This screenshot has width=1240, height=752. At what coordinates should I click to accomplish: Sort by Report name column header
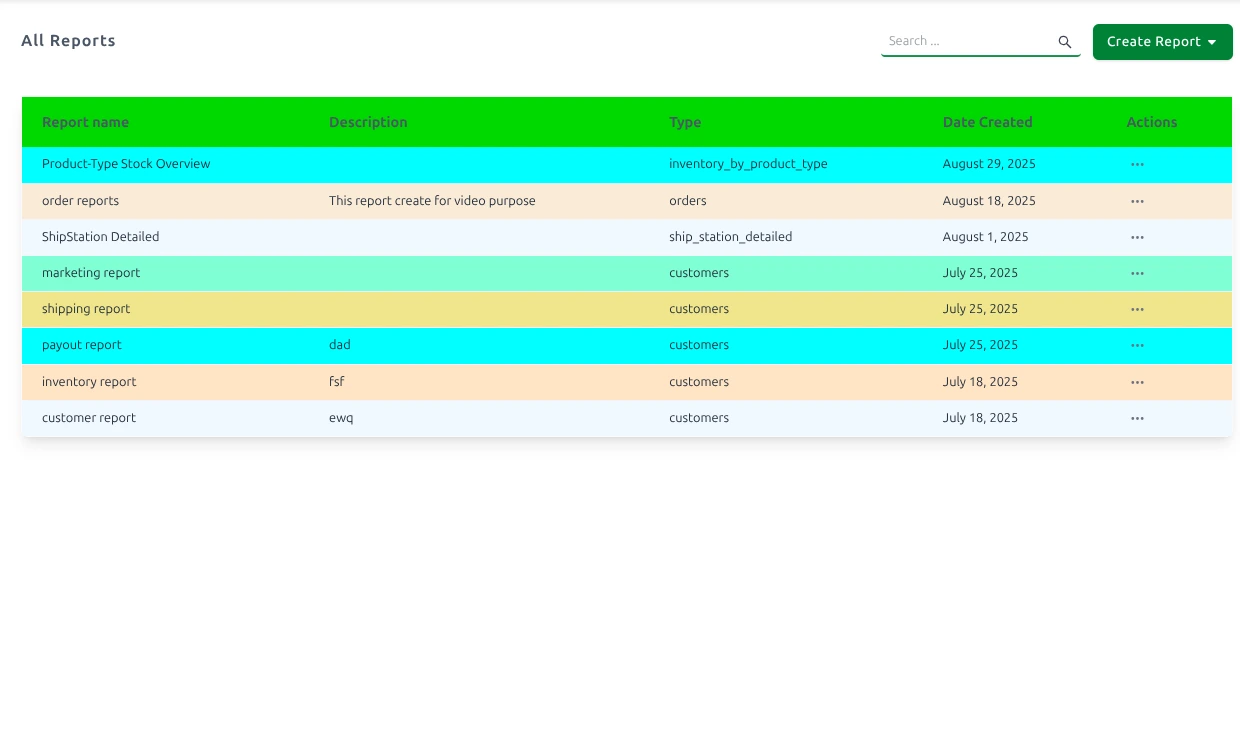pyautogui.click(x=85, y=122)
